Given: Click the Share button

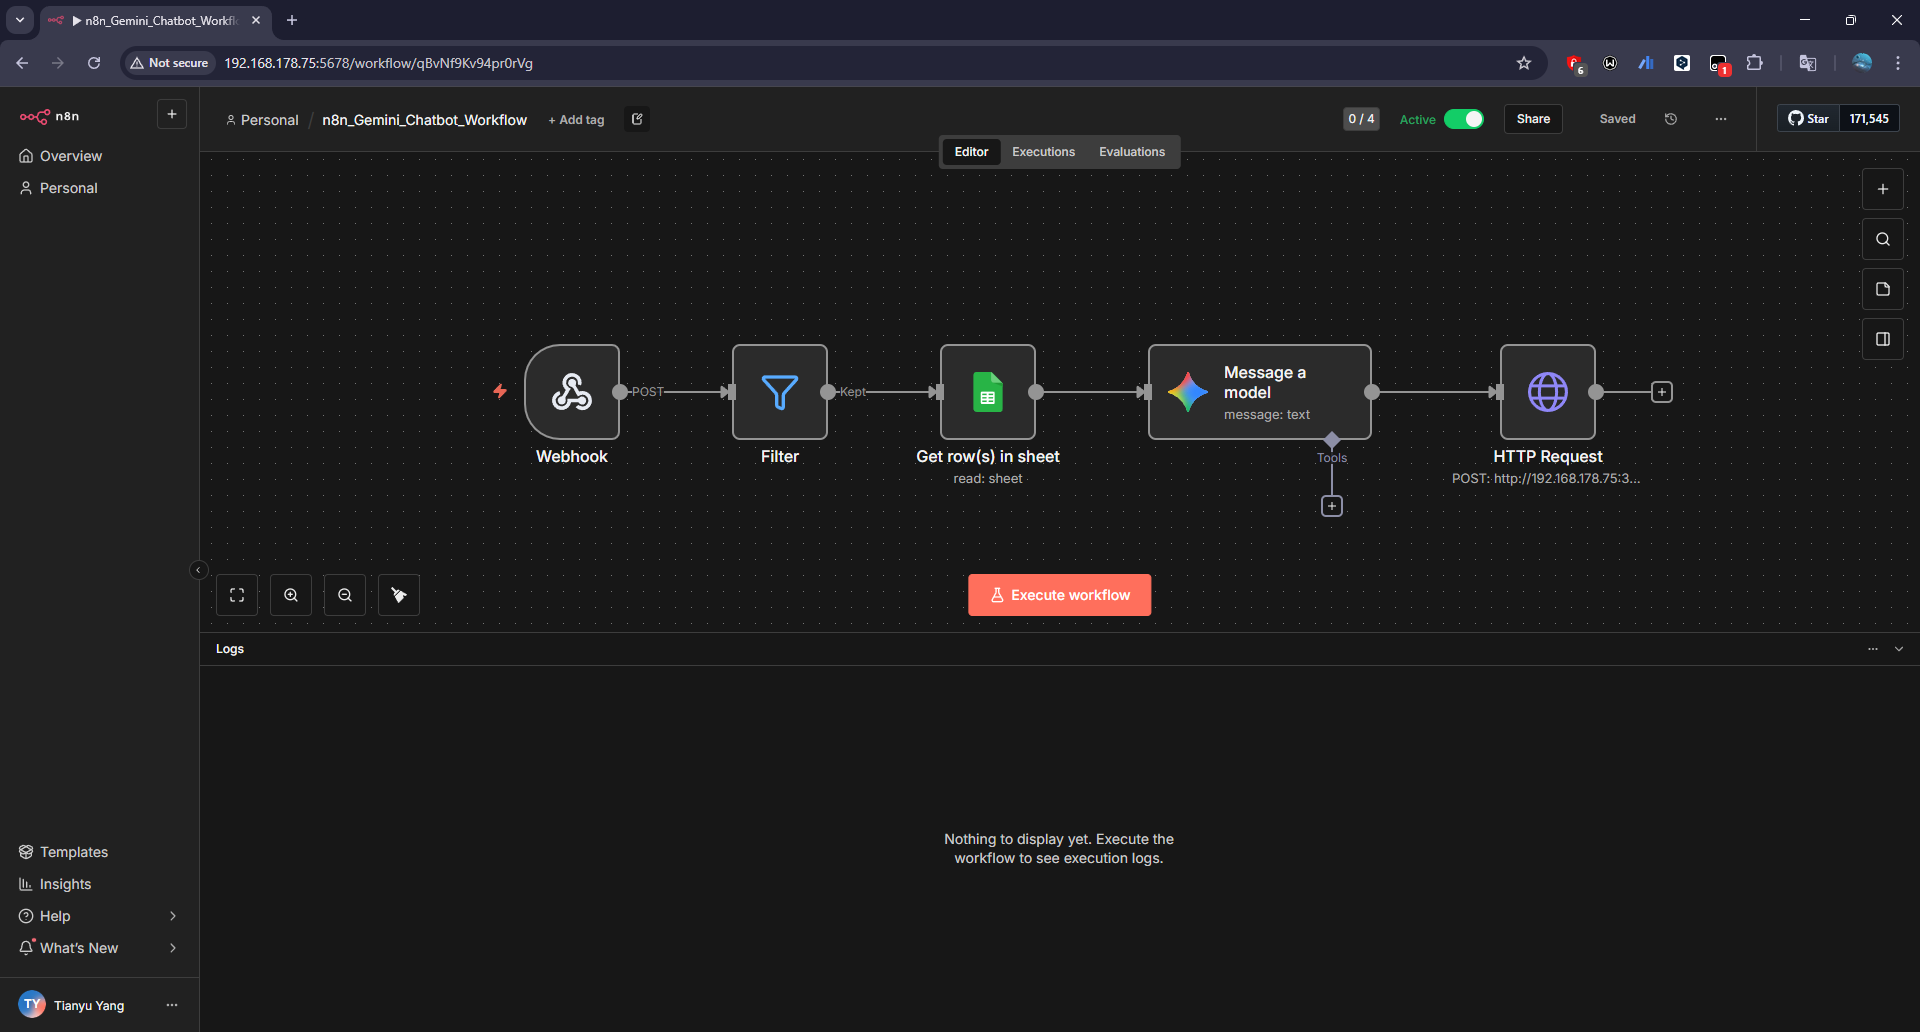Looking at the screenshot, I should (x=1532, y=119).
